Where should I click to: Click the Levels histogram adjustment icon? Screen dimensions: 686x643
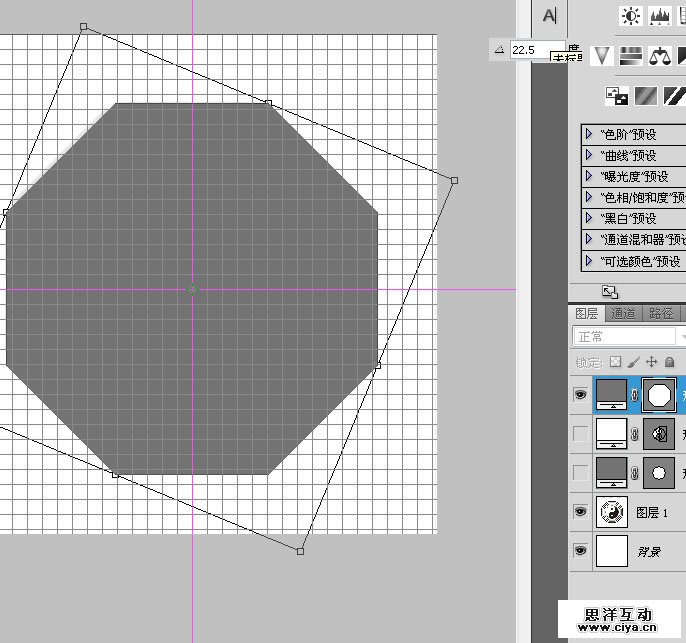[x=660, y=16]
